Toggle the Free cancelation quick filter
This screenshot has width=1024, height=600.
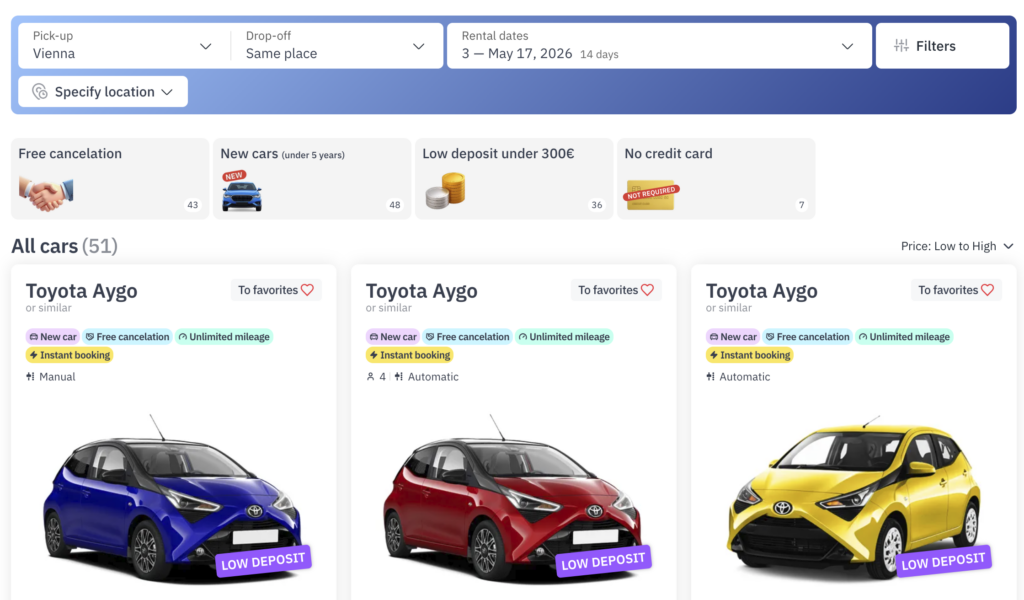point(110,178)
